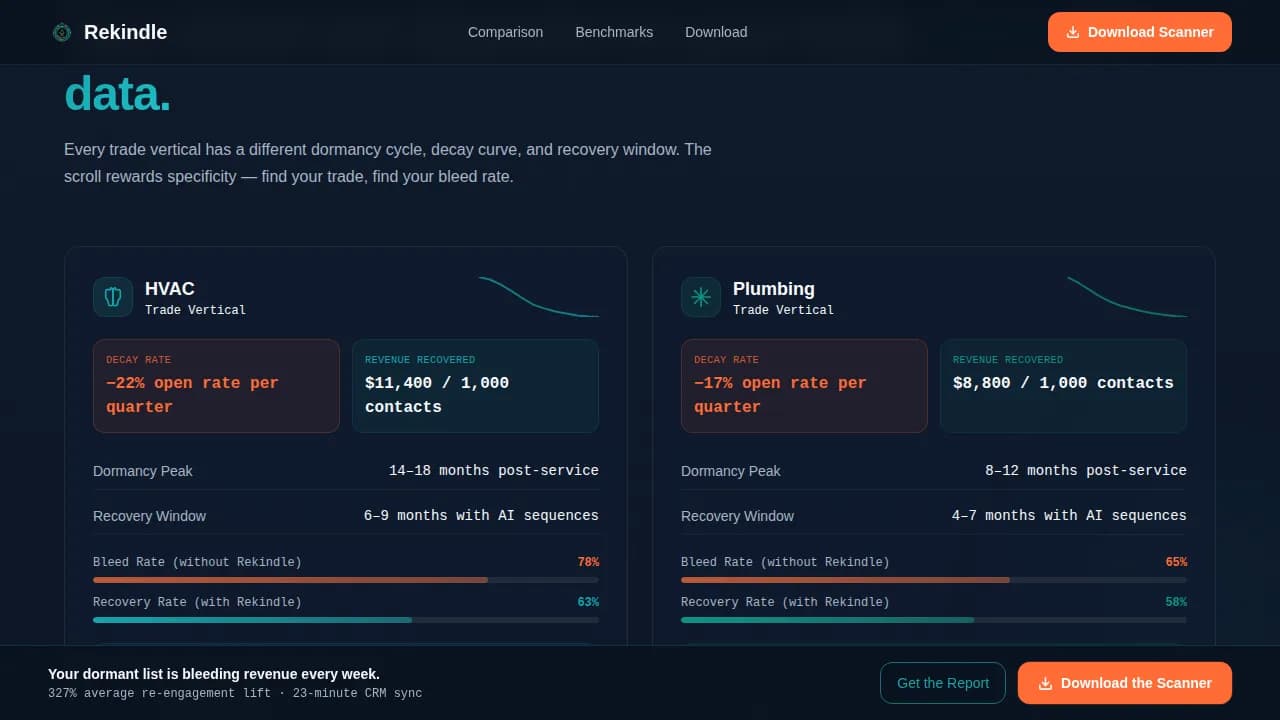
Task: Select the HVAC shield vertical icon
Action: (113, 297)
